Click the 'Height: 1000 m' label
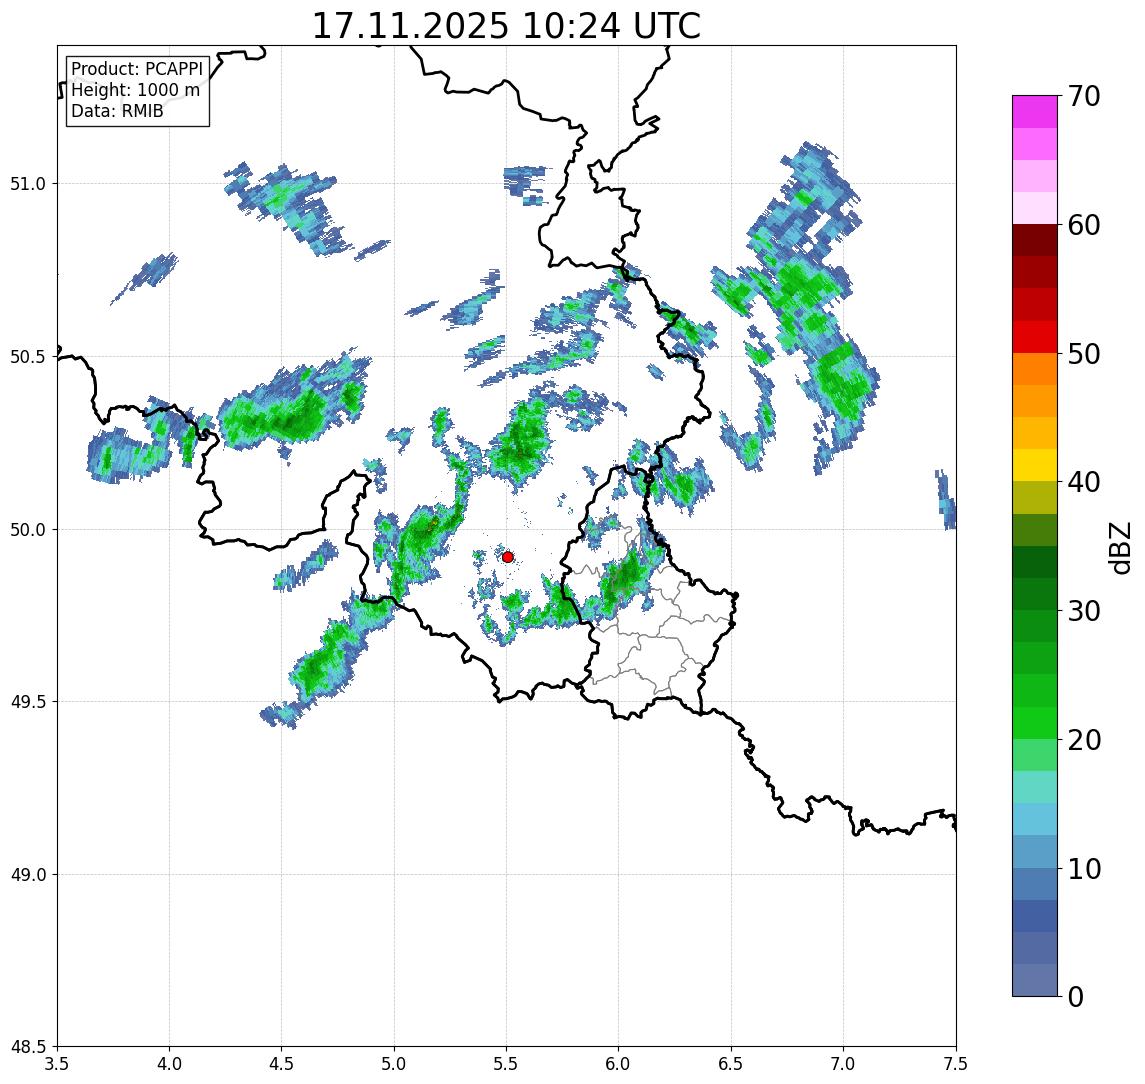 pyautogui.click(x=135, y=90)
